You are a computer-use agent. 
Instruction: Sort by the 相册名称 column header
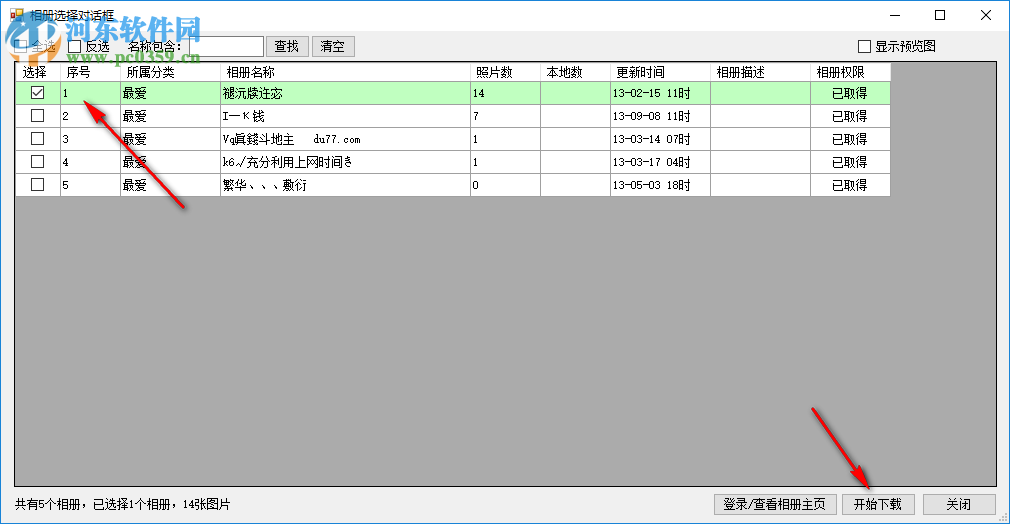(345, 72)
